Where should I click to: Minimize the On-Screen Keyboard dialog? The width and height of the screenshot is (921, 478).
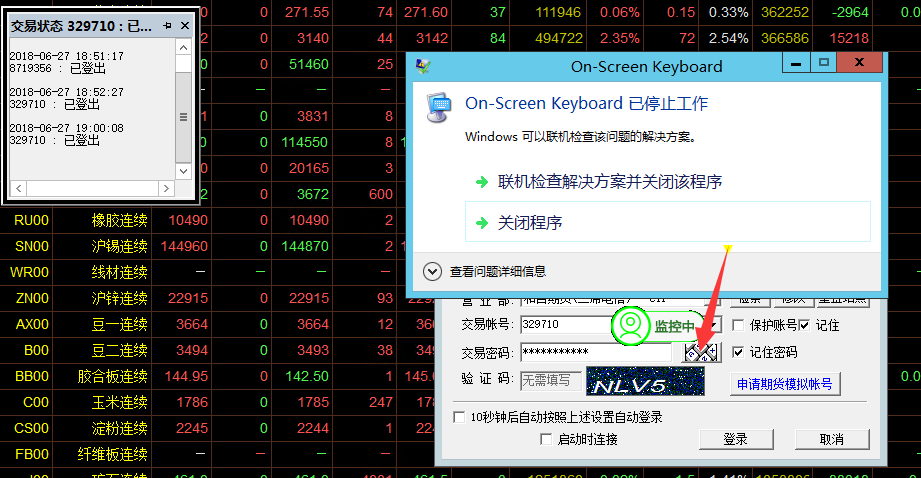click(x=796, y=63)
